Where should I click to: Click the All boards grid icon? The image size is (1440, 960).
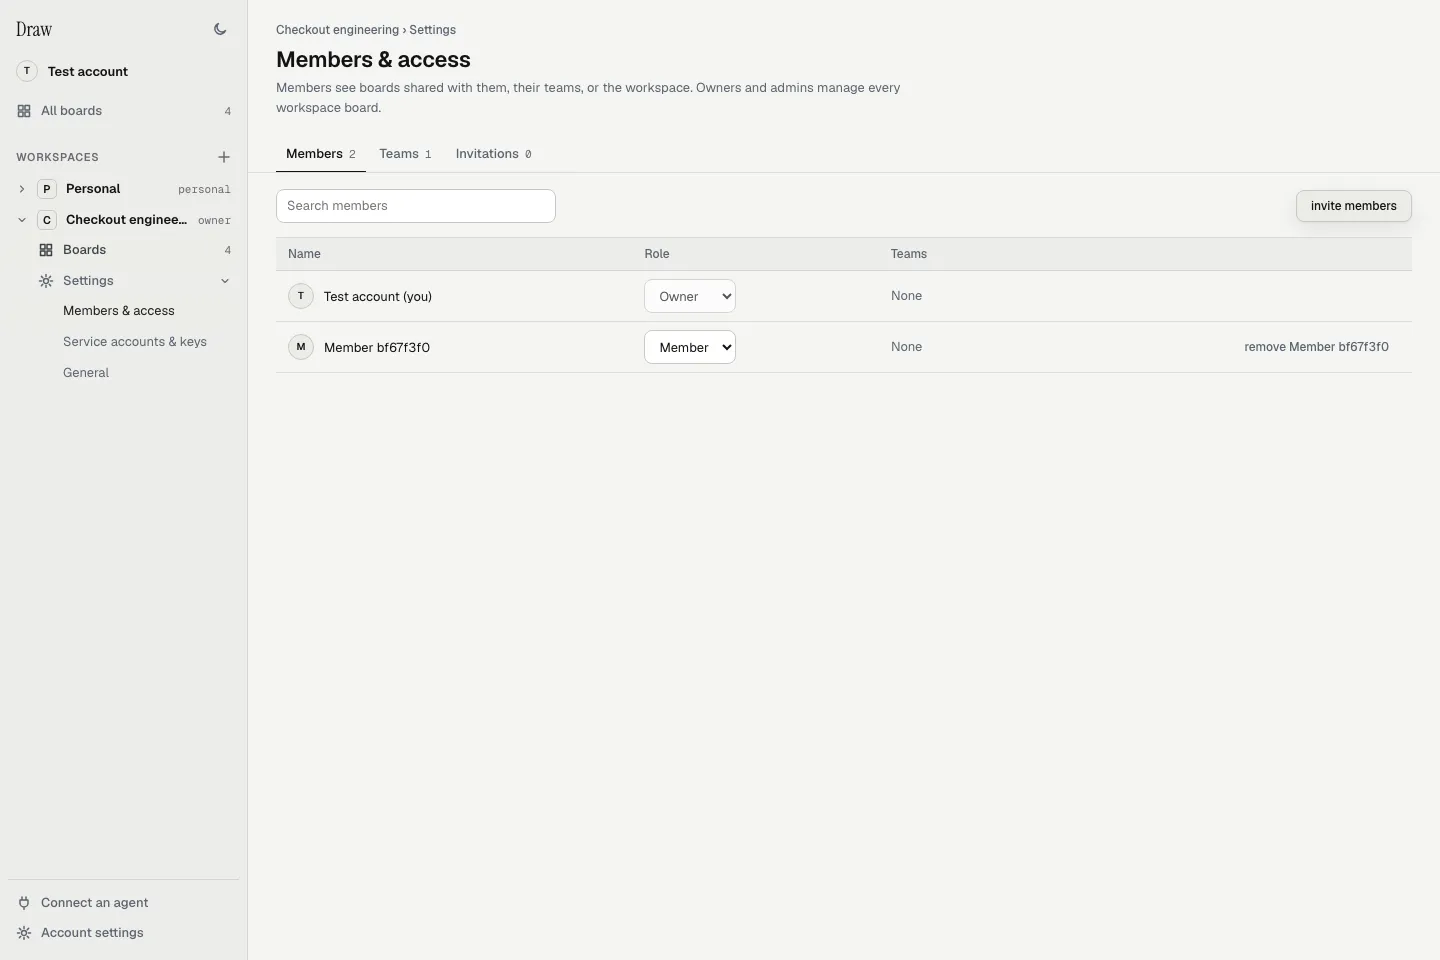[24, 111]
